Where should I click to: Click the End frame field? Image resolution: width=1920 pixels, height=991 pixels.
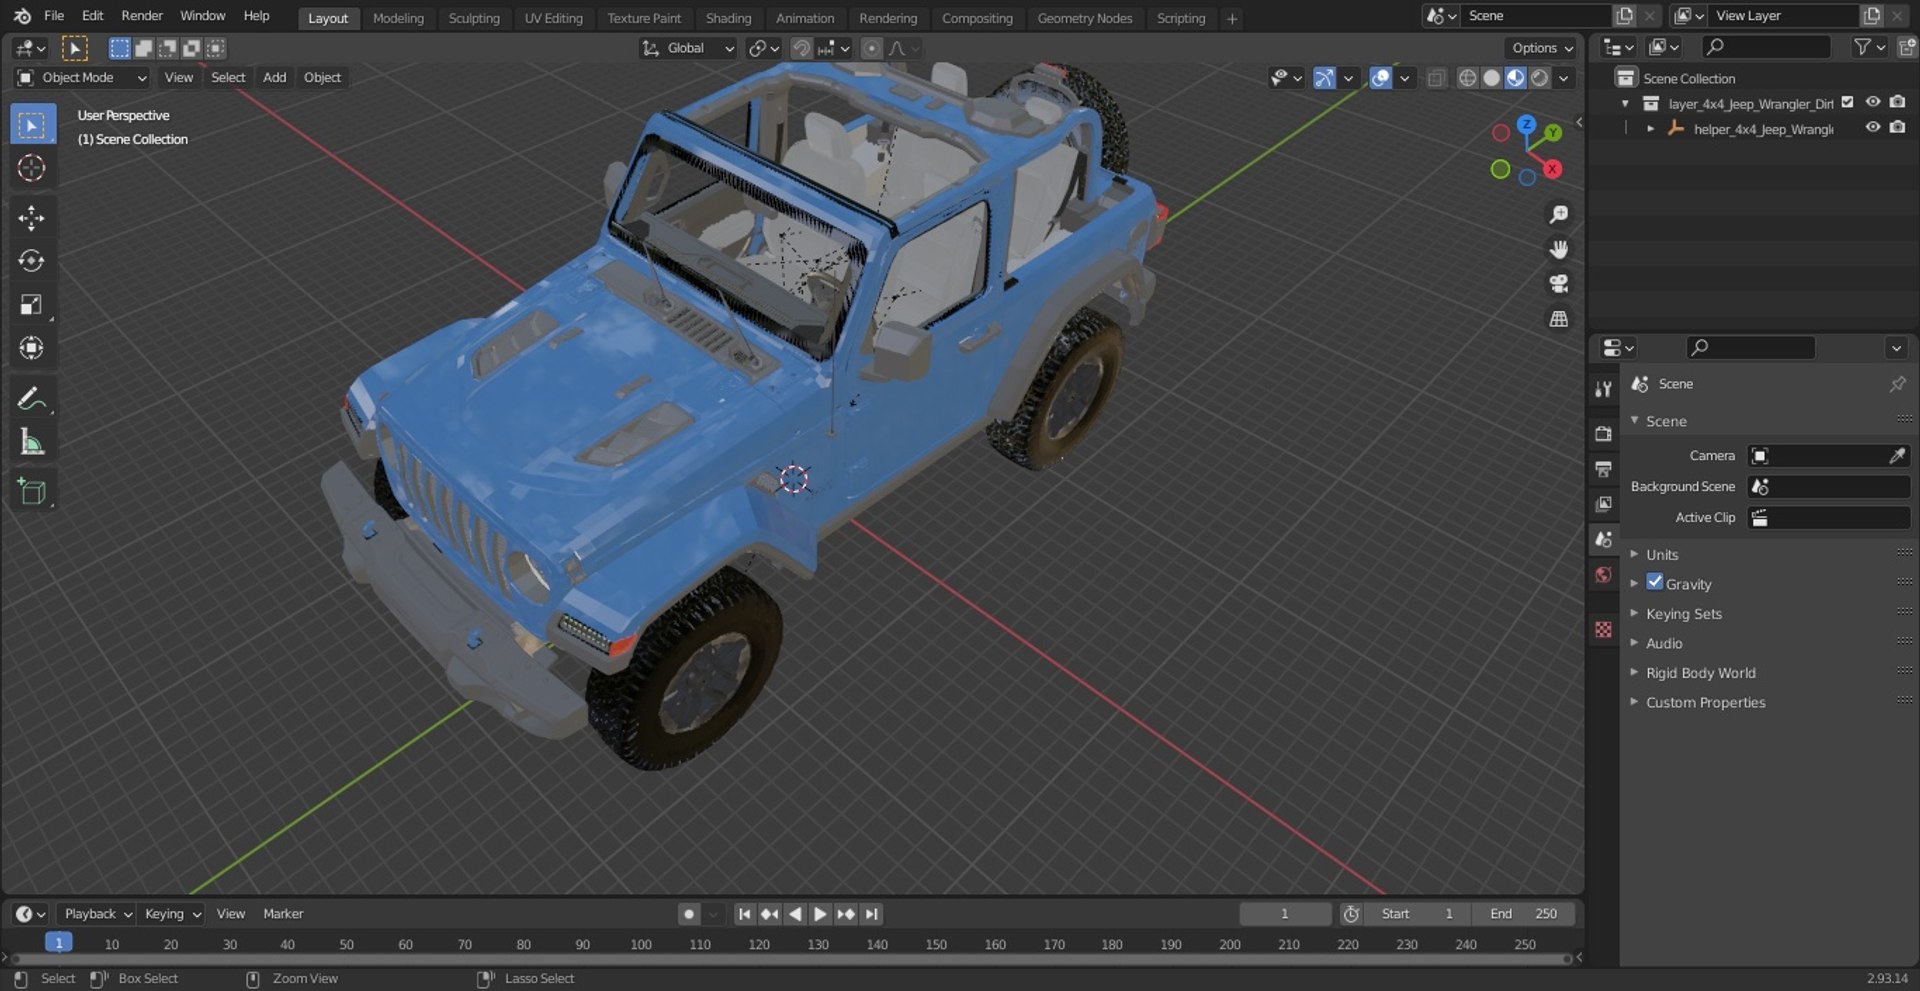coord(1523,914)
